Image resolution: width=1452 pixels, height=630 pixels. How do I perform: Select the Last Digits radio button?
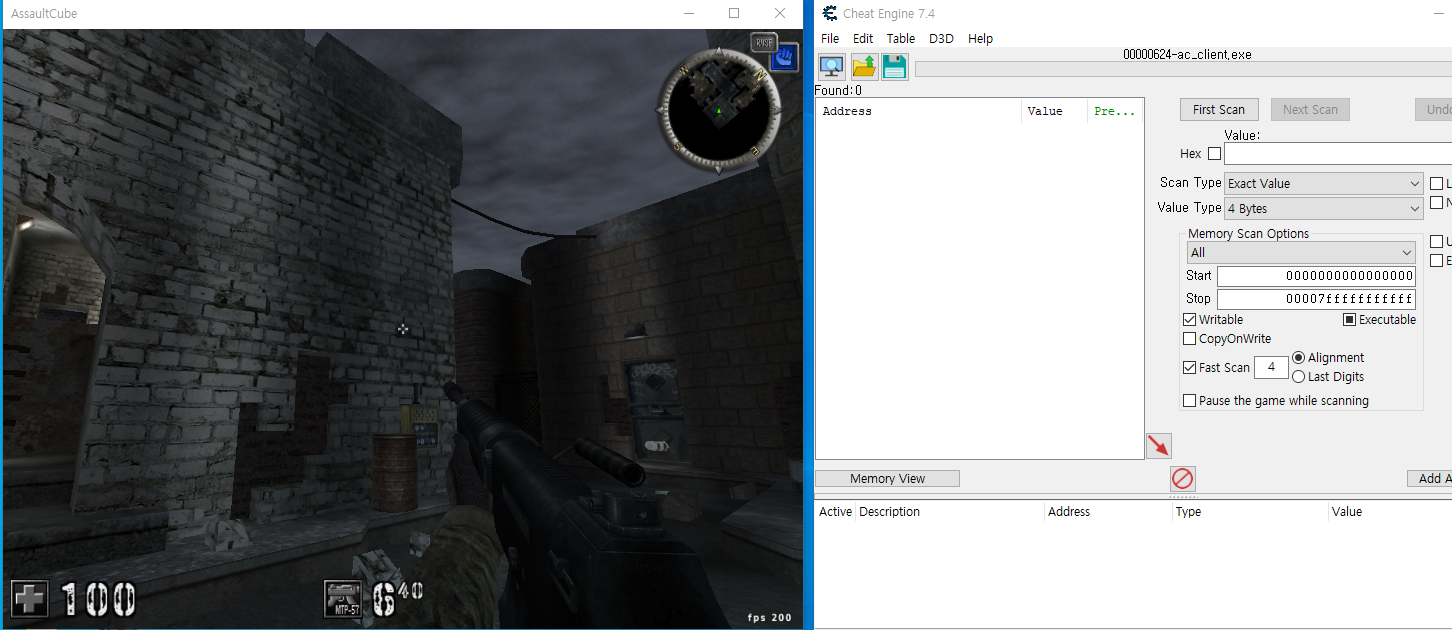pos(1299,377)
